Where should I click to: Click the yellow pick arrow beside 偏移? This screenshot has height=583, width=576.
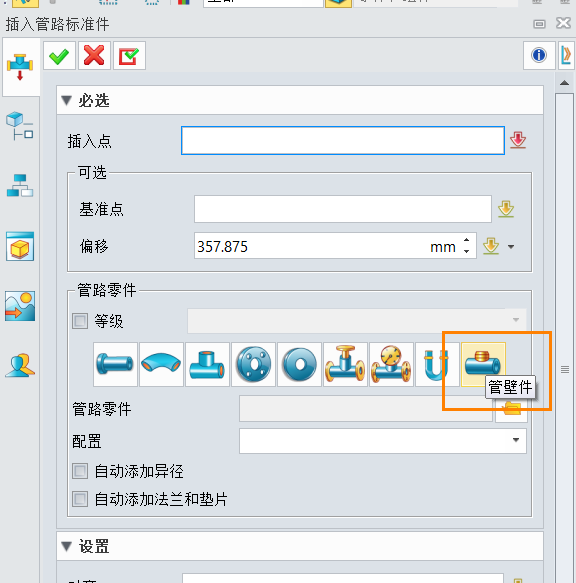pos(491,246)
